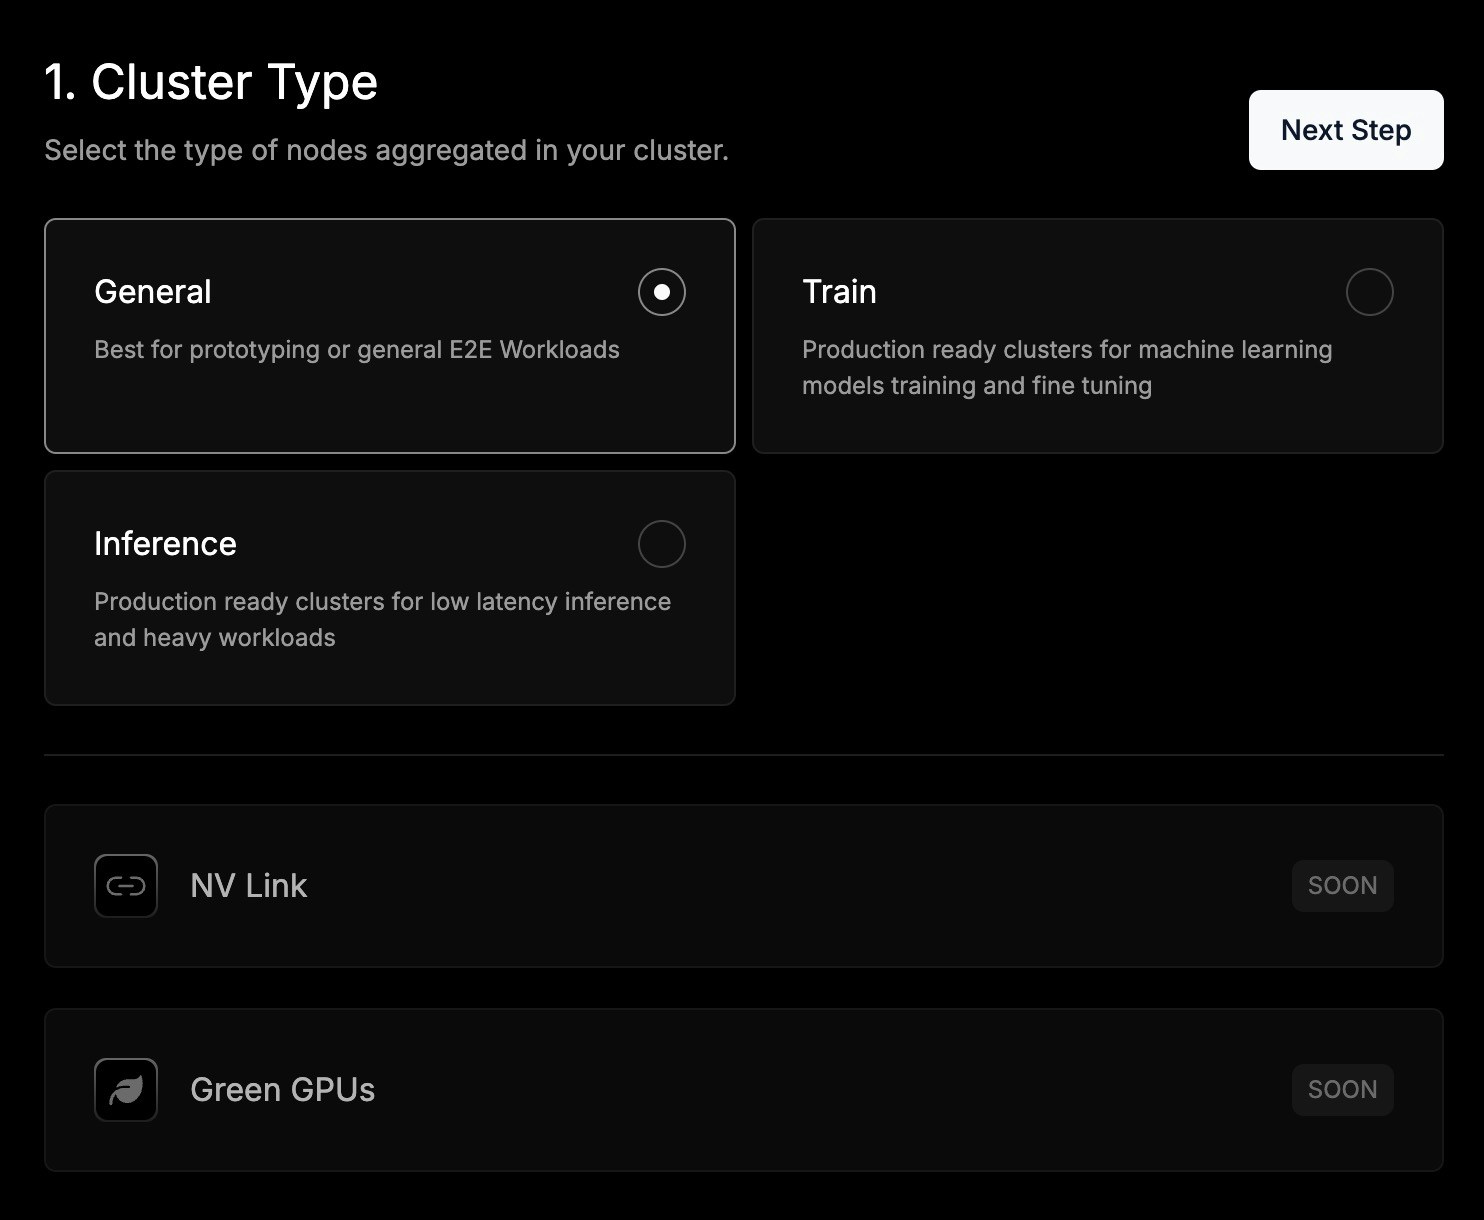Click the '1. Cluster Type' heading
The height and width of the screenshot is (1220, 1484).
(x=211, y=82)
